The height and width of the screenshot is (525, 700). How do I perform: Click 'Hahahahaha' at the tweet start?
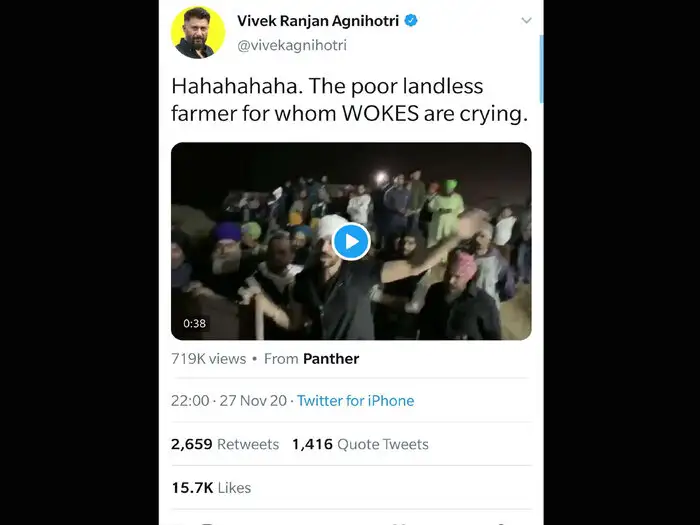pyautogui.click(x=236, y=85)
